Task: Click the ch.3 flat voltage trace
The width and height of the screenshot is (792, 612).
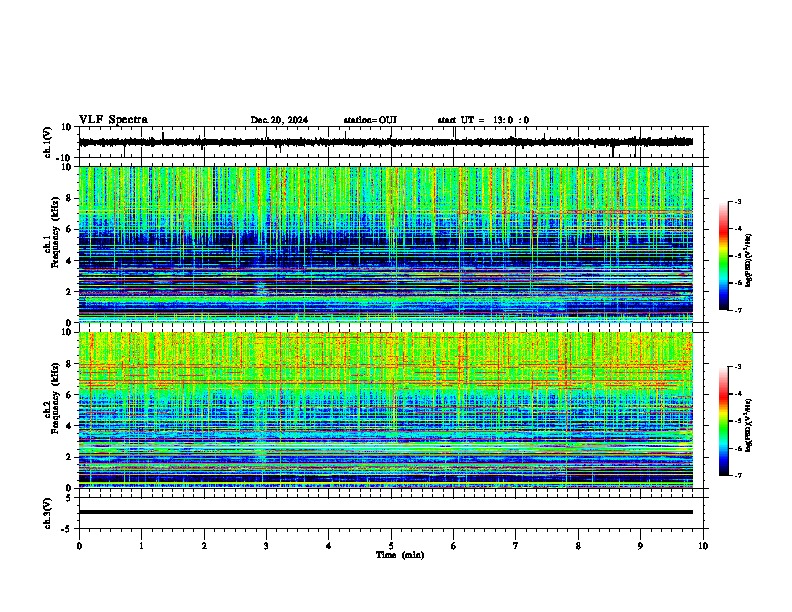Action: tap(385, 512)
